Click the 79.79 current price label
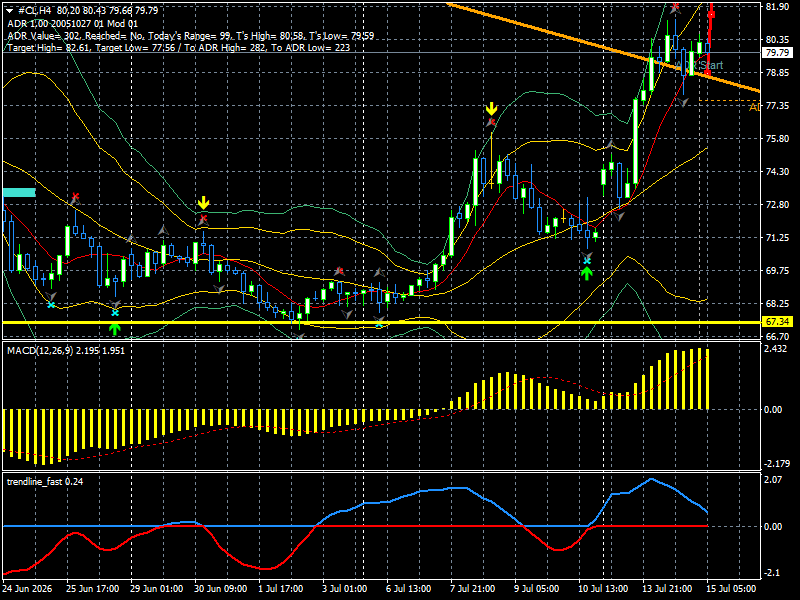This screenshot has width=800, height=600. point(777,53)
